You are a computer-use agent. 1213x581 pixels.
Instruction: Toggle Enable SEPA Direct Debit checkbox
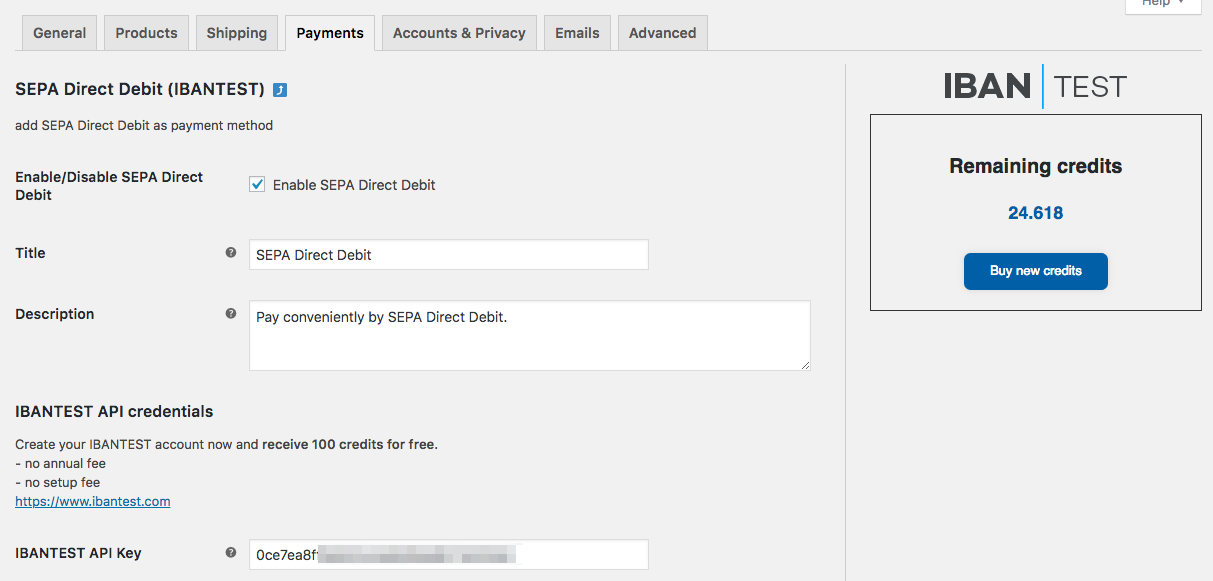pyautogui.click(x=257, y=184)
